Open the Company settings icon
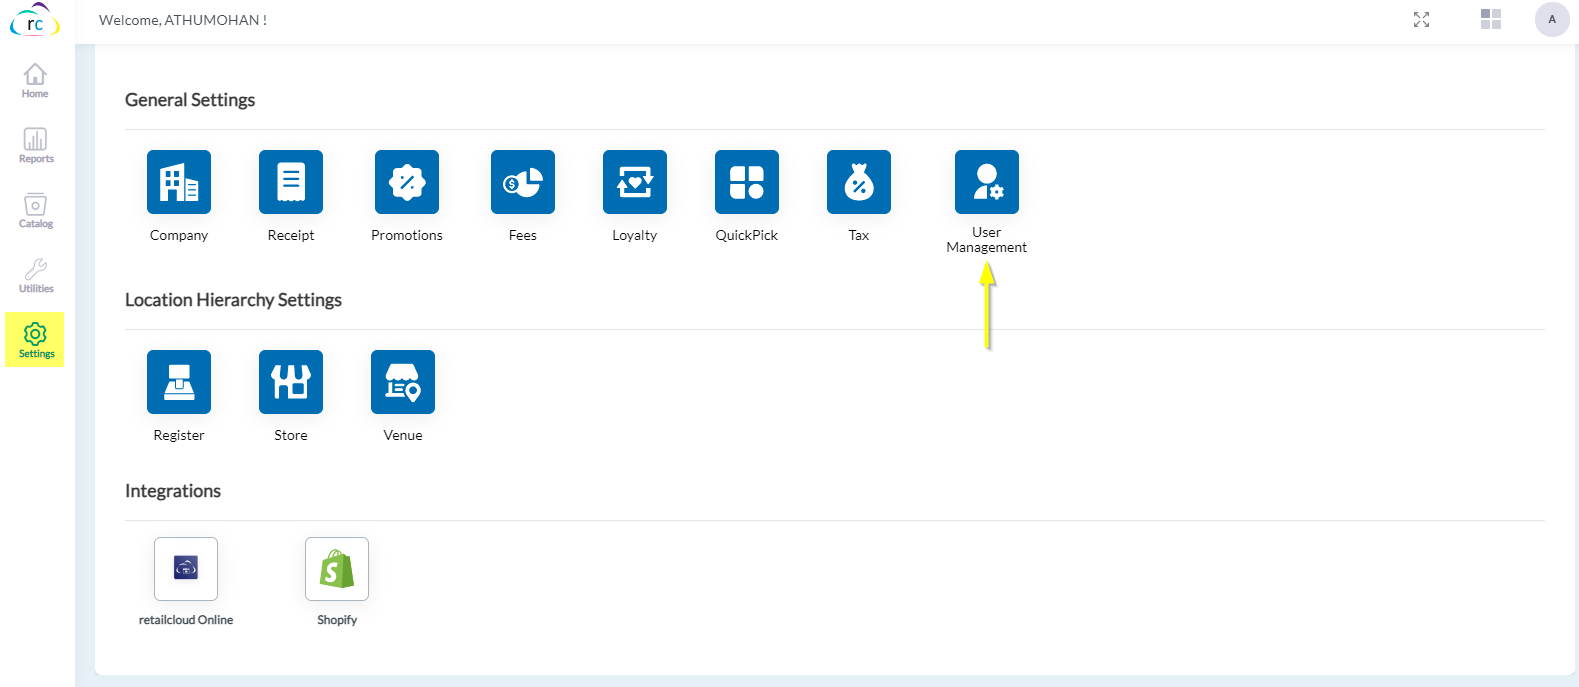The height and width of the screenshot is (687, 1579). [x=179, y=182]
